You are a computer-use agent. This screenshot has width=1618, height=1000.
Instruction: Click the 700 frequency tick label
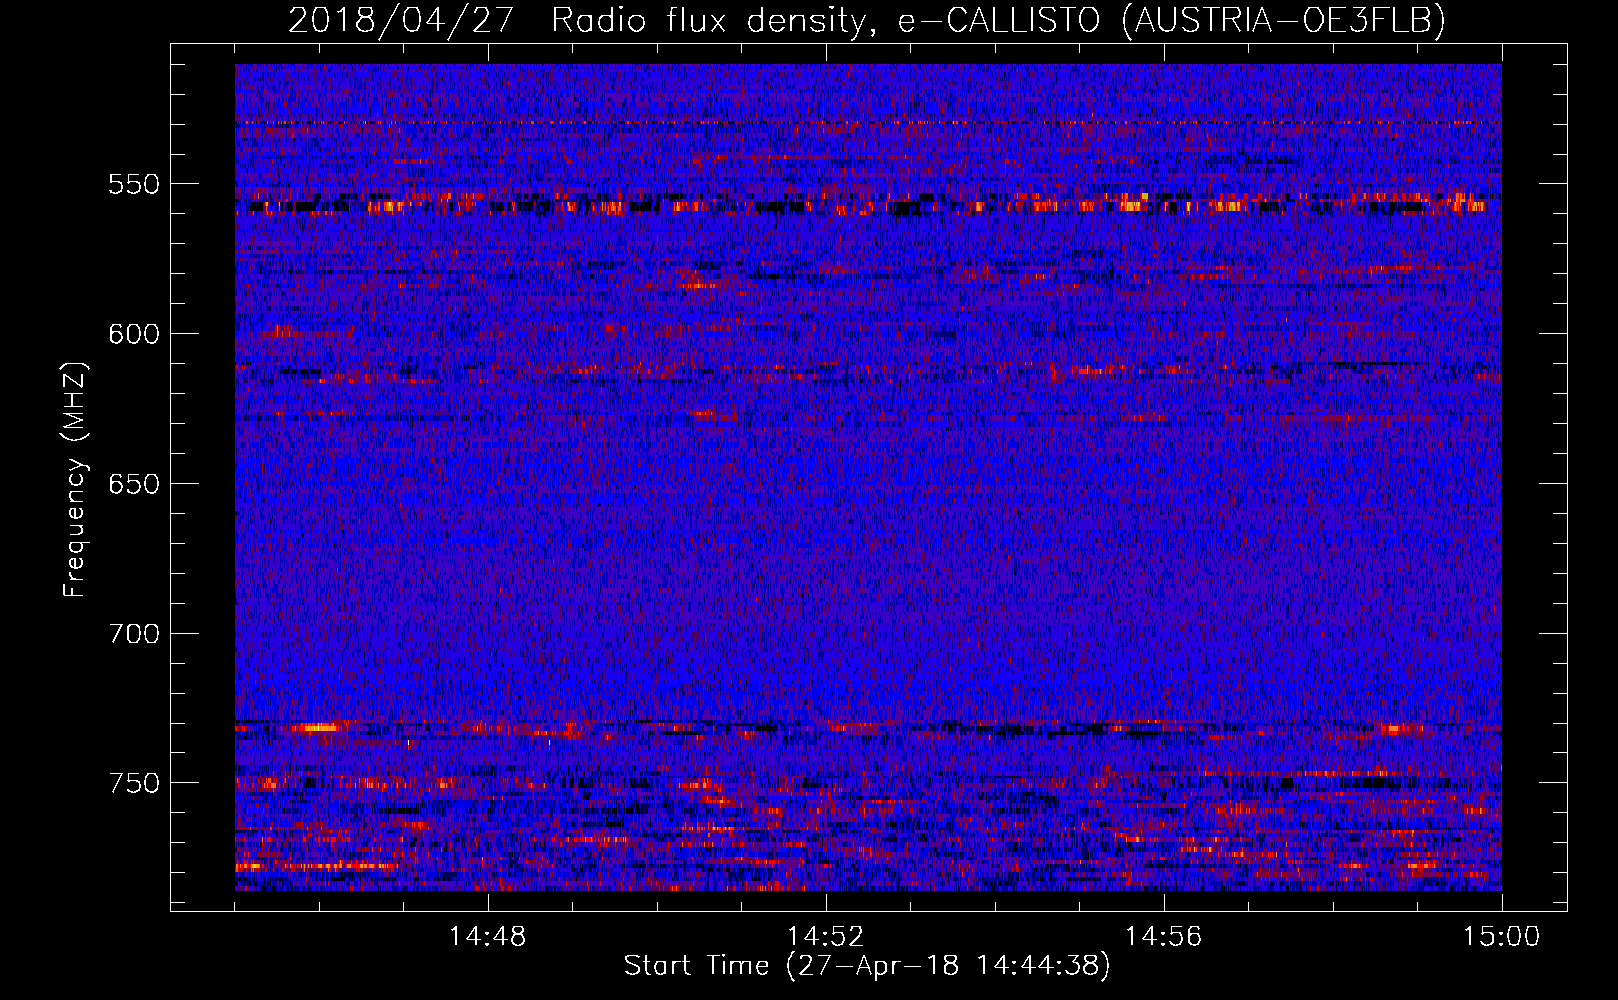click(x=134, y=634)
